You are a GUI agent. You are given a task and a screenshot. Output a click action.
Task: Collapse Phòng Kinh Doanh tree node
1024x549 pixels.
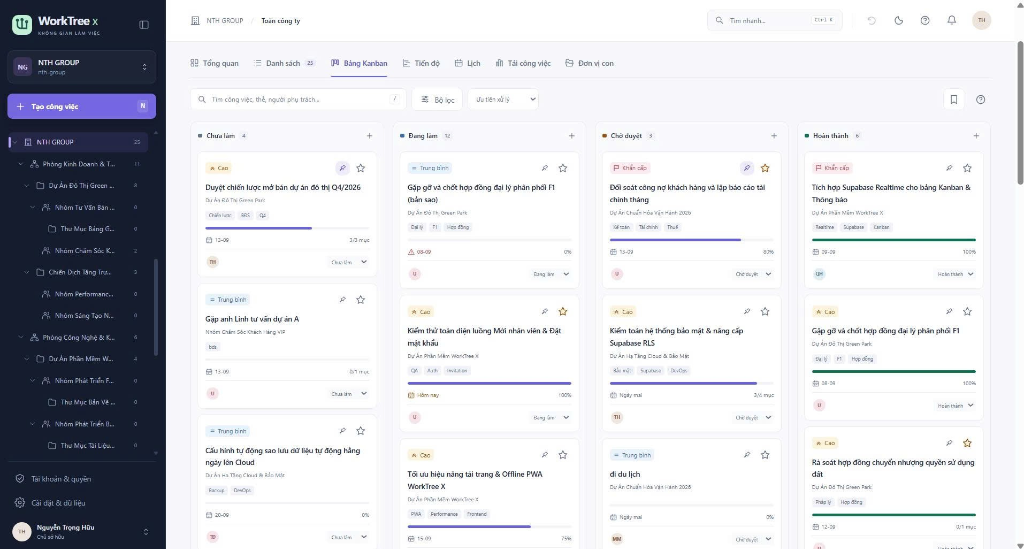[21, 164]
